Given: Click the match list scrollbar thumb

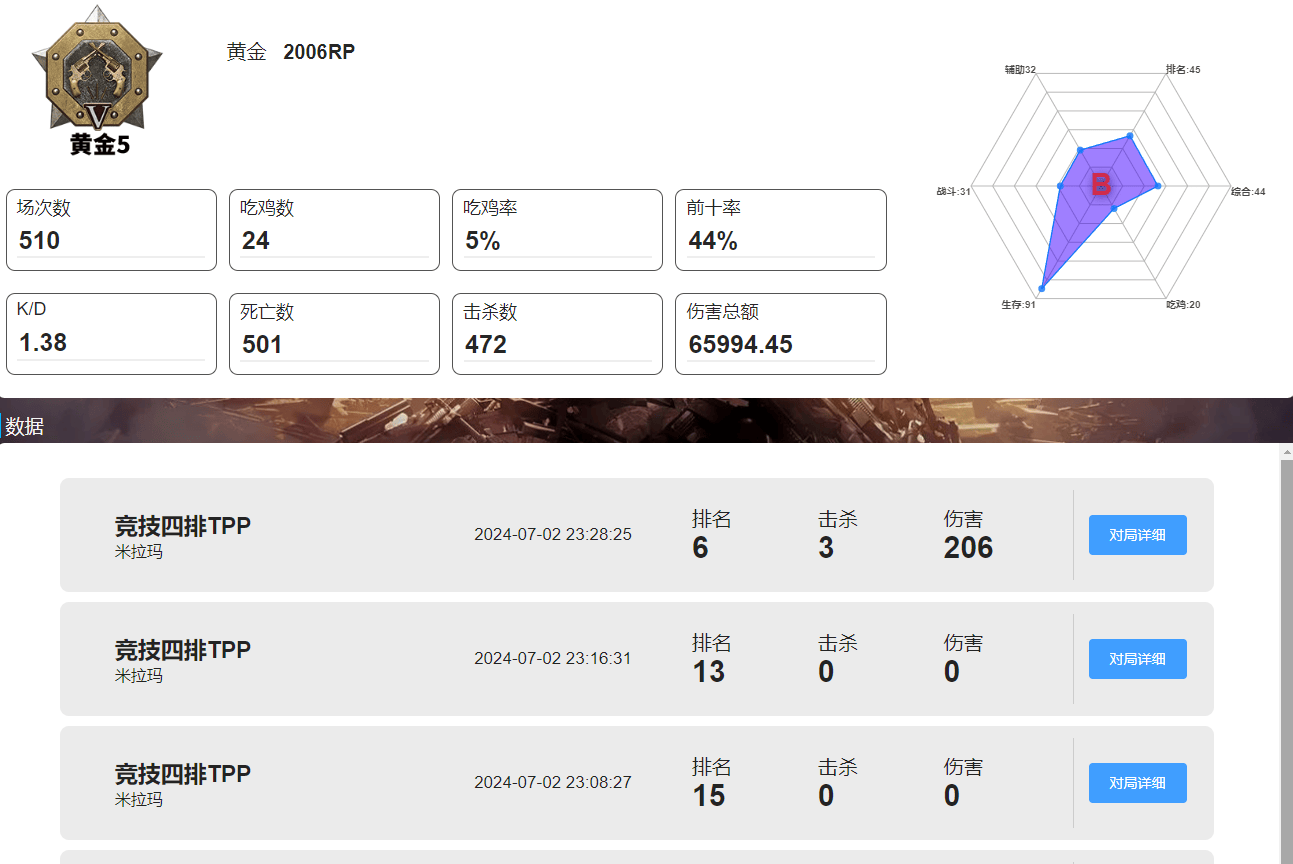Looking at the screenshot, I should 1286,660.
